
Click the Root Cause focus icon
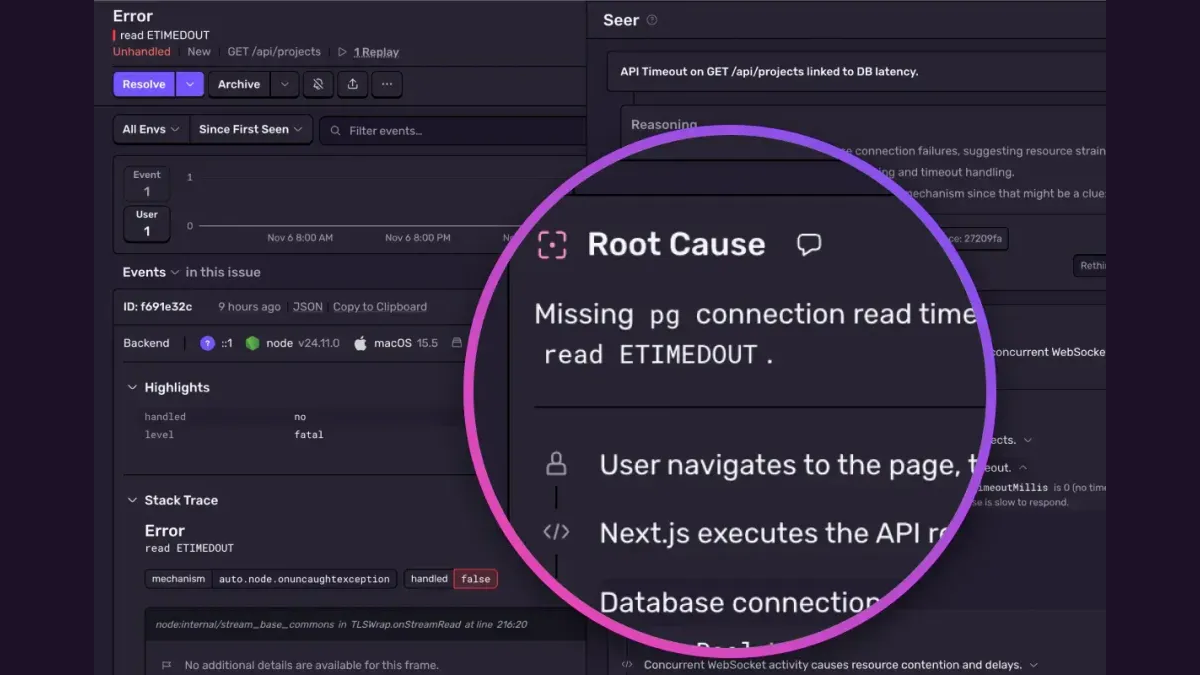click(x=552, y=245)
